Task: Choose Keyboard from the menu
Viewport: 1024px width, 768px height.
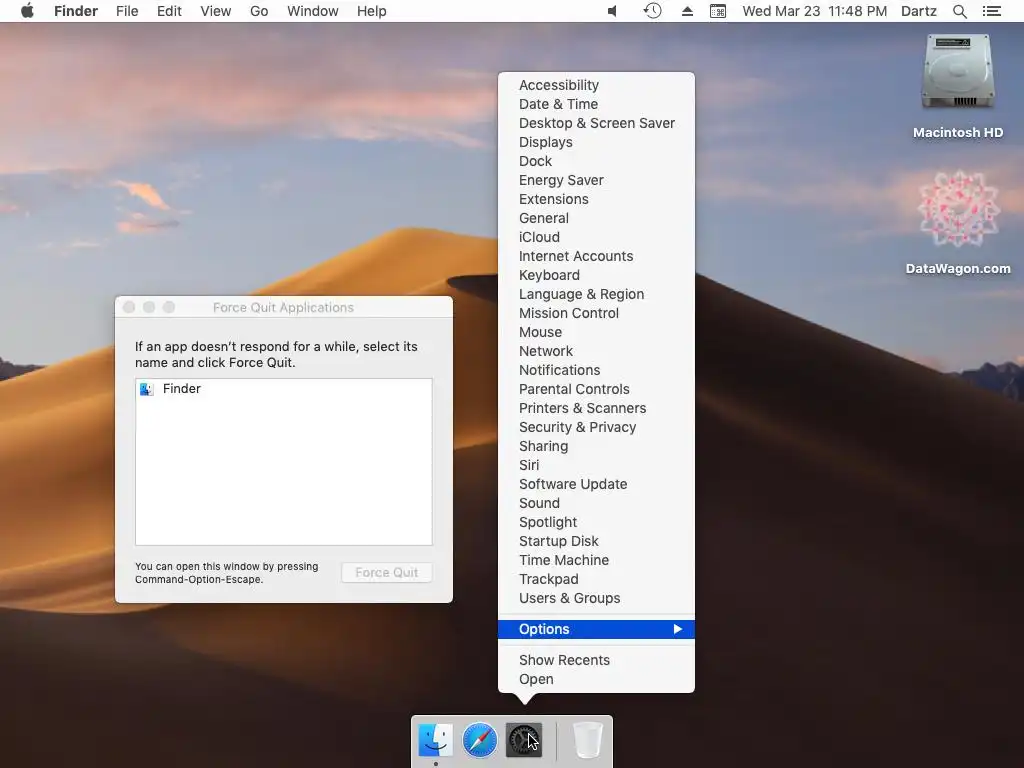Action: tap(596, 275)
